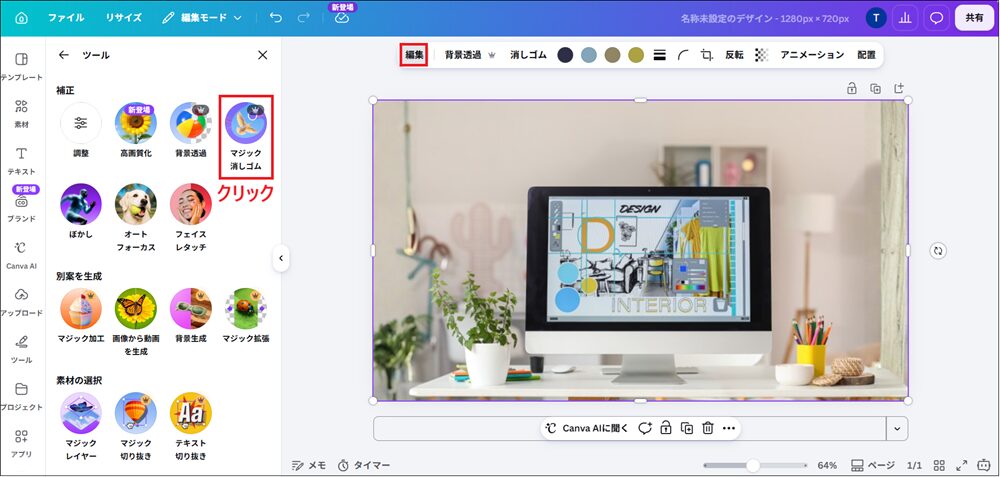Select the フェイスレタッチ tool
The width and height of the screenshot is (1000, 477).
pyautogui.click(x=191, y=218)
